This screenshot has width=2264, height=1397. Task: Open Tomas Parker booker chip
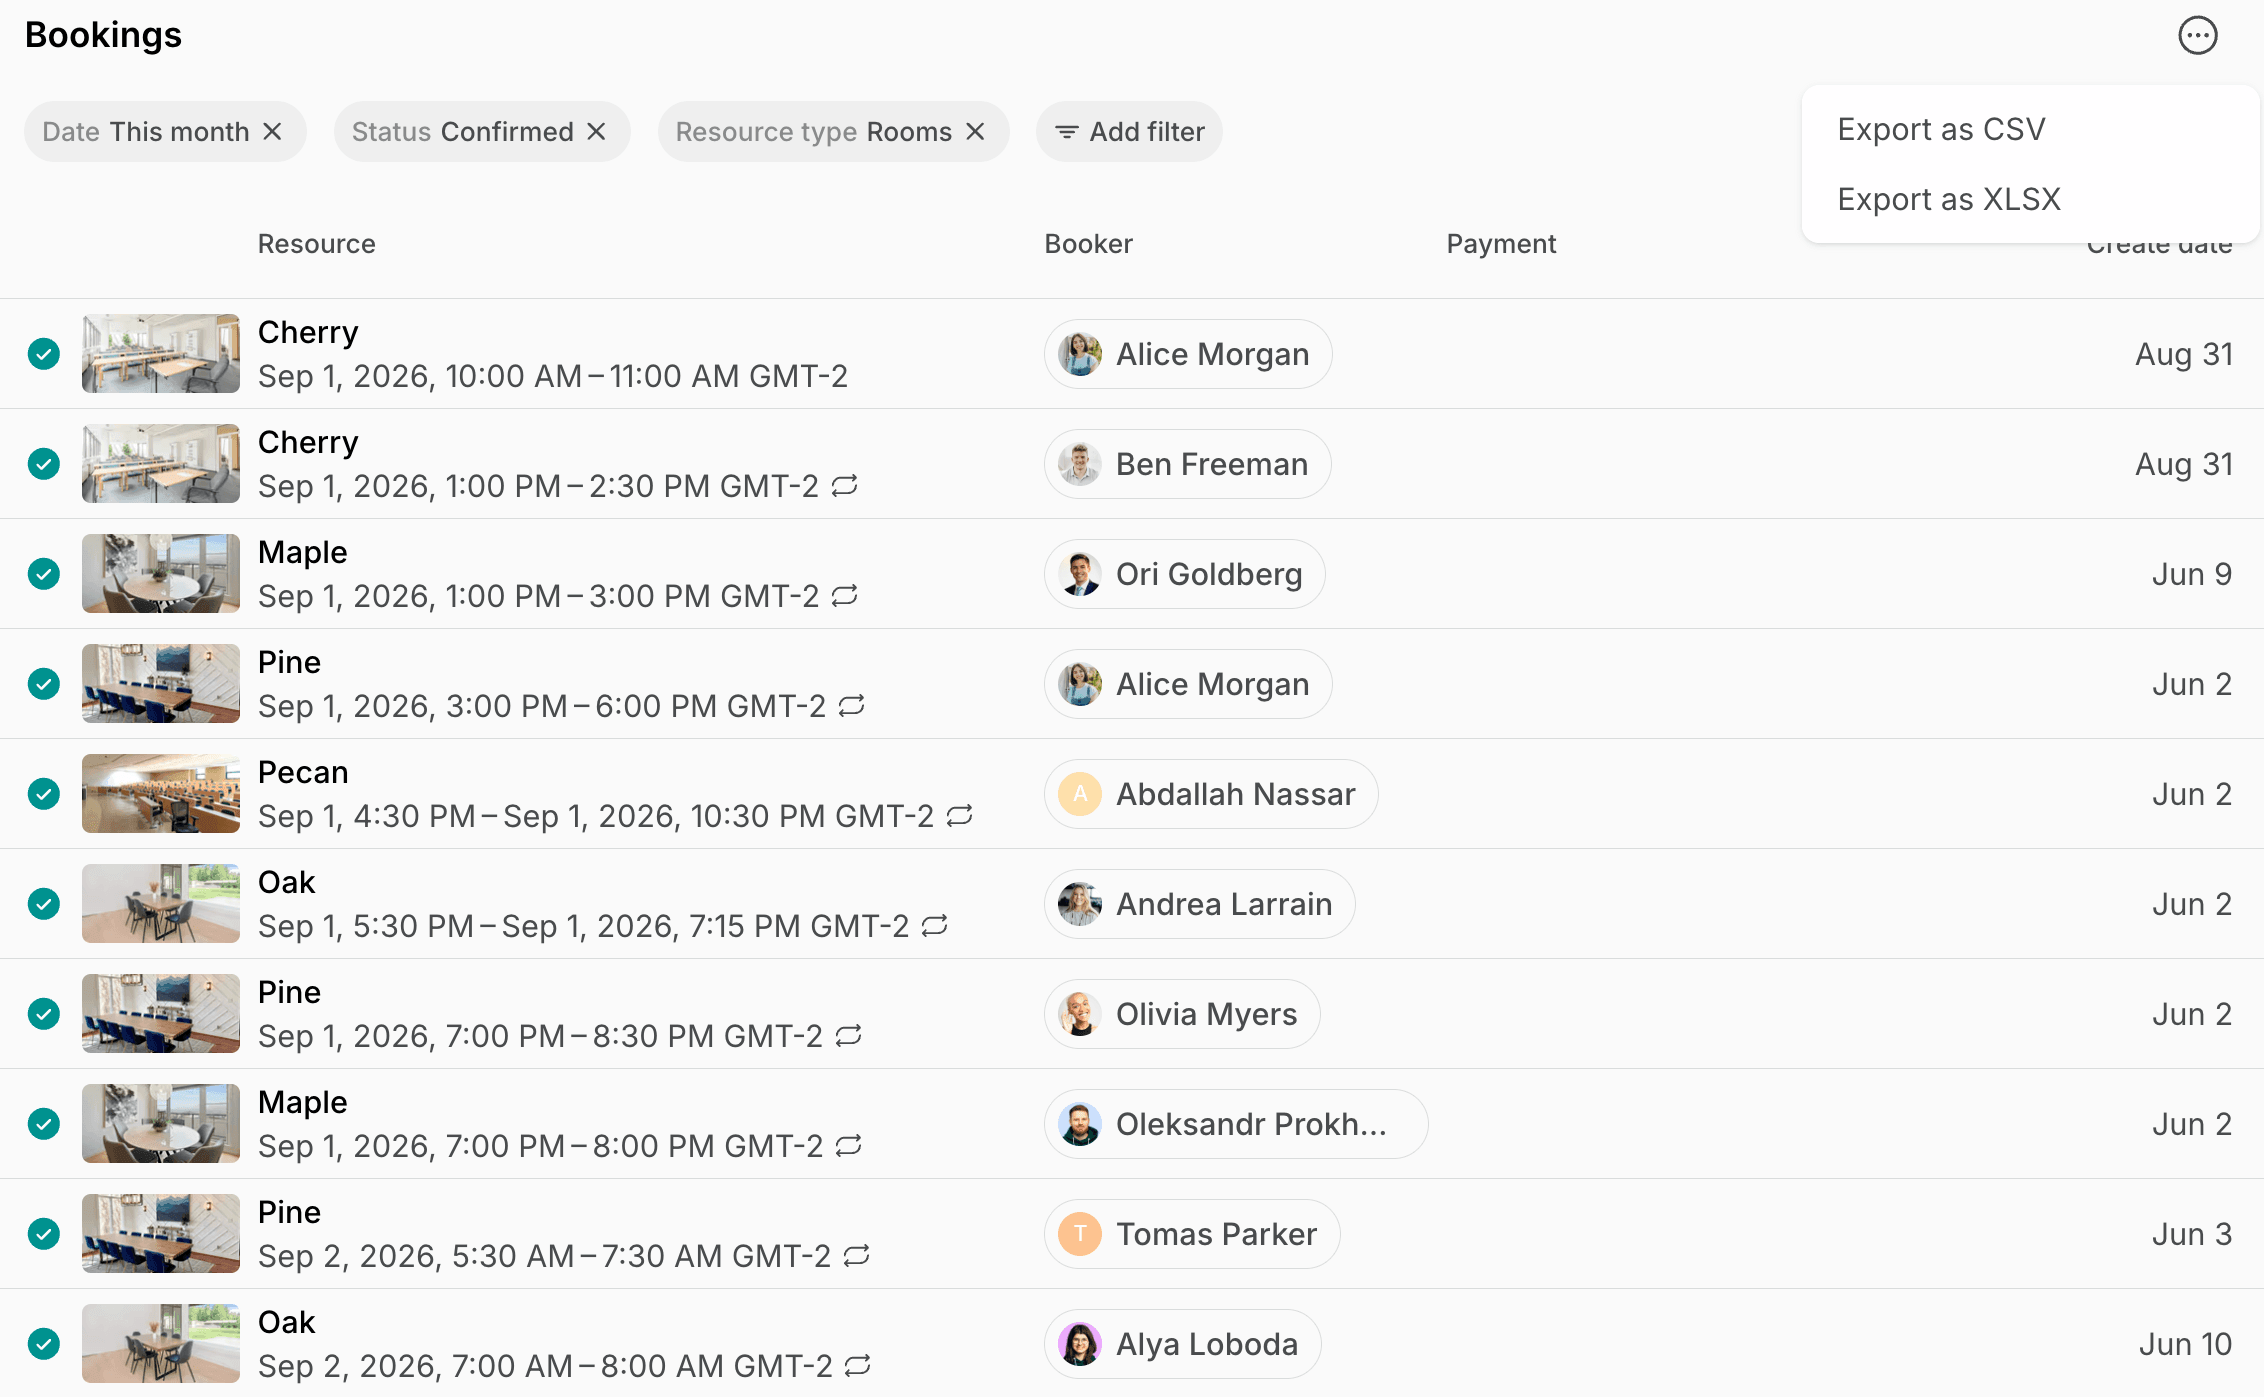click(1192, 1234)
